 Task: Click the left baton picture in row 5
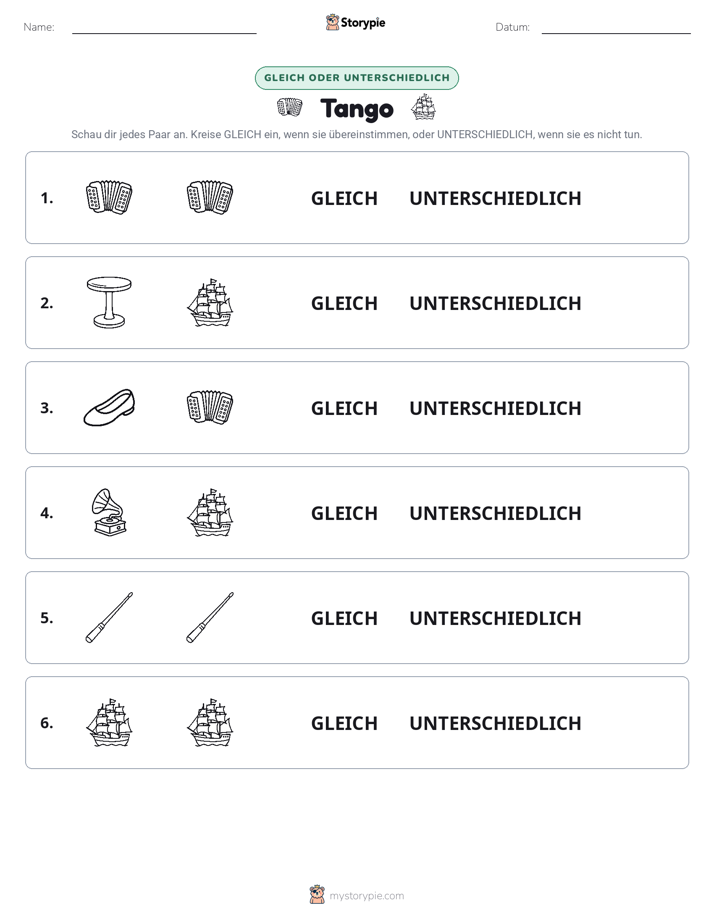[110, 618]
